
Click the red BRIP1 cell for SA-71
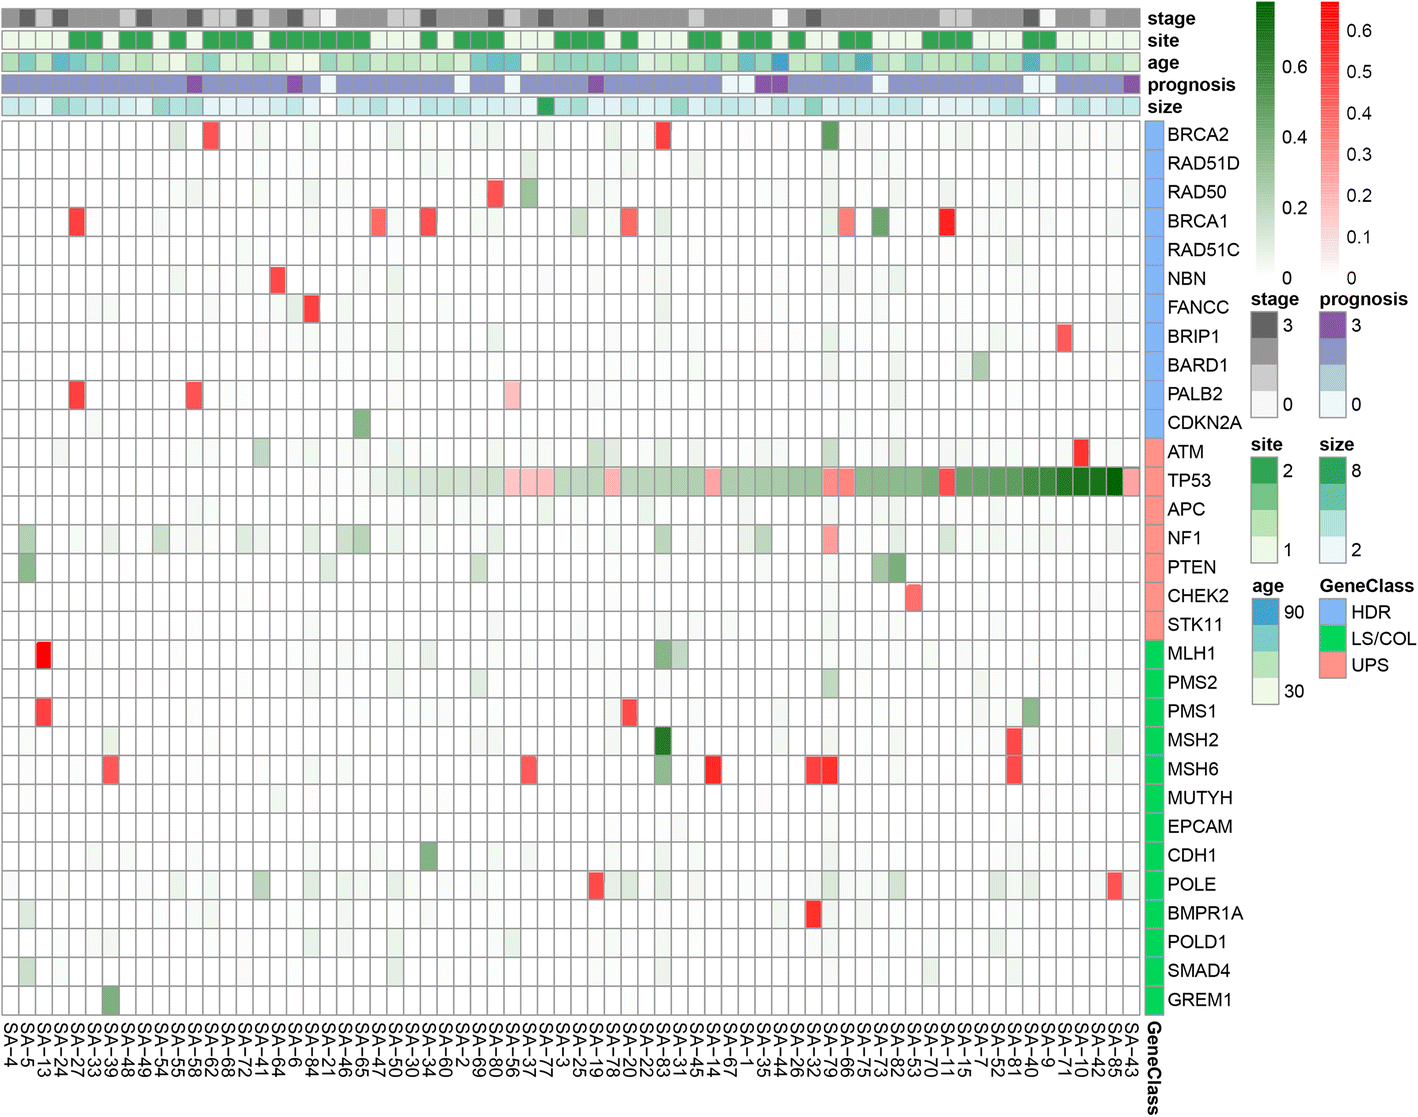(x=1064, y=337)
